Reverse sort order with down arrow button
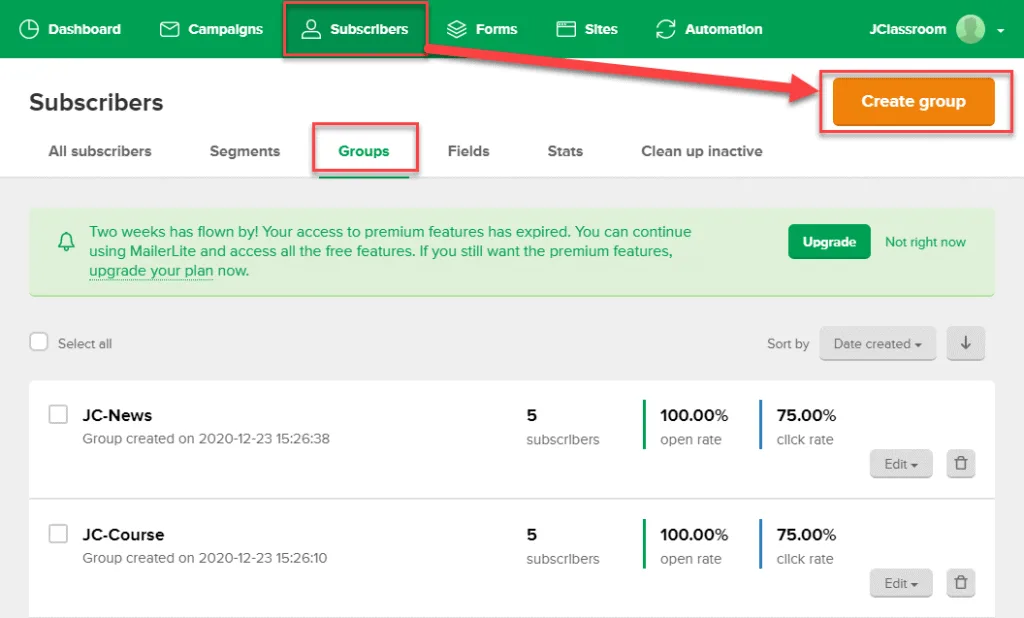Screen dimensions: 1024x618 965,343
